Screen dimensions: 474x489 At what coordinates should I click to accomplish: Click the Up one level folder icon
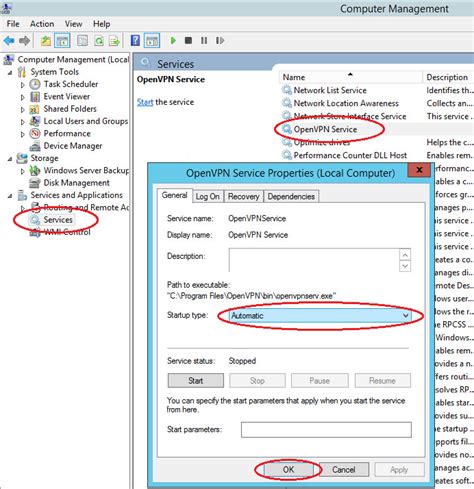46,41
